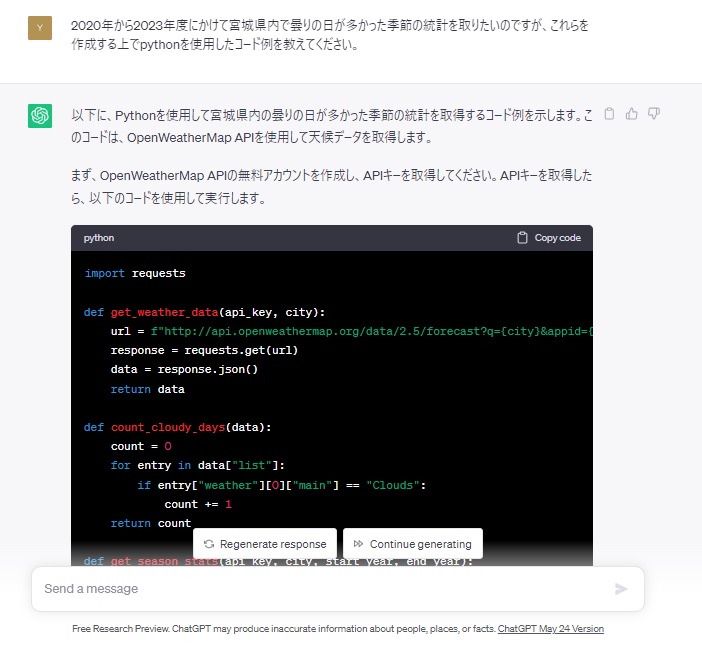Click the 'return data' code line
Image resolution: width=702 pixels, height=646 pixels.
point(147,389)
